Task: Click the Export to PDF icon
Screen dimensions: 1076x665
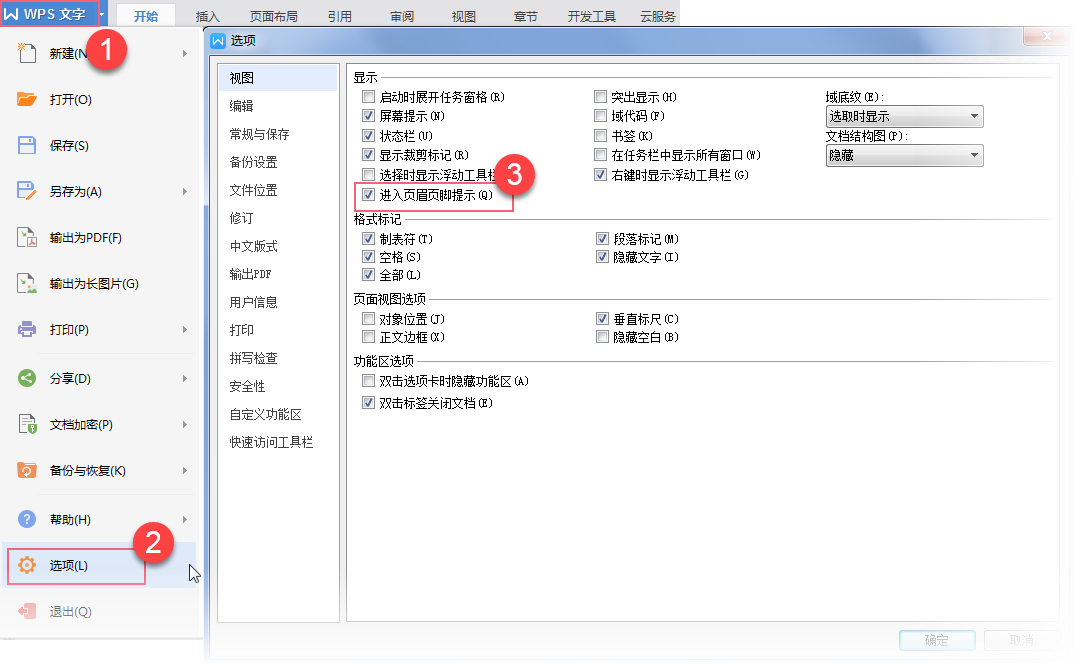Action: 27,237
